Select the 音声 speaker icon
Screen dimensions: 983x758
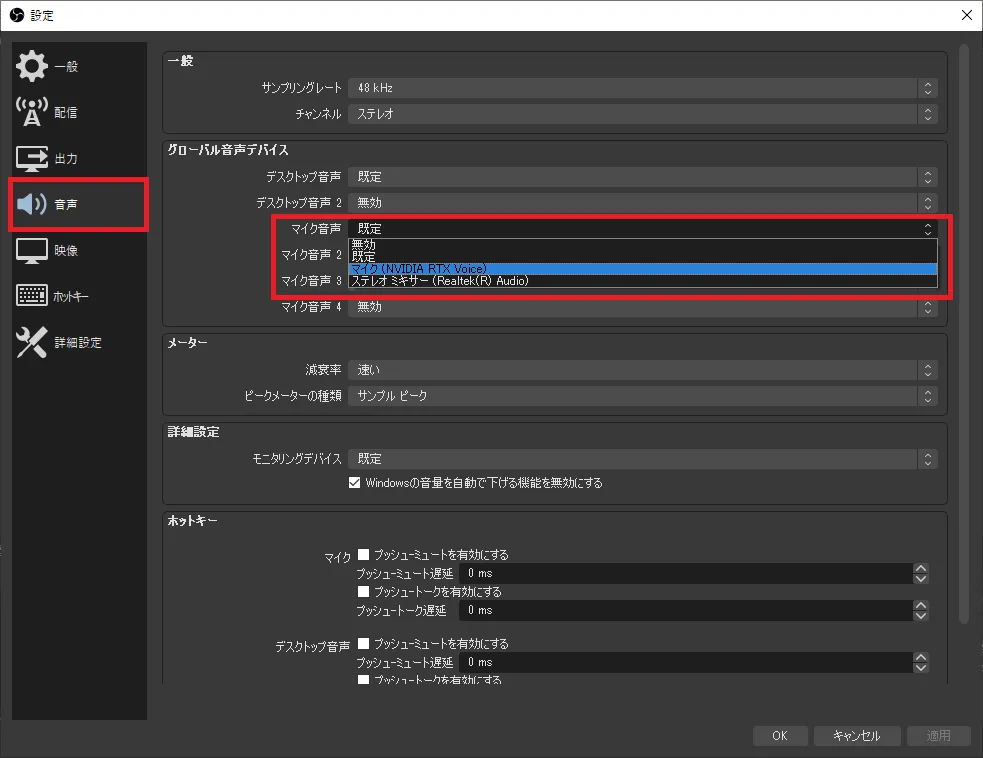point(31,204)
